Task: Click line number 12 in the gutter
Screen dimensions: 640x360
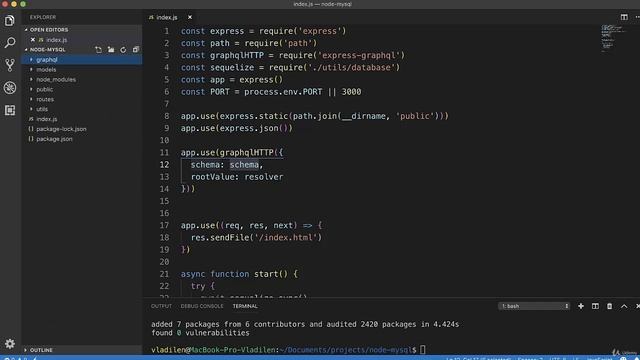Action: (x=164, y=164)
